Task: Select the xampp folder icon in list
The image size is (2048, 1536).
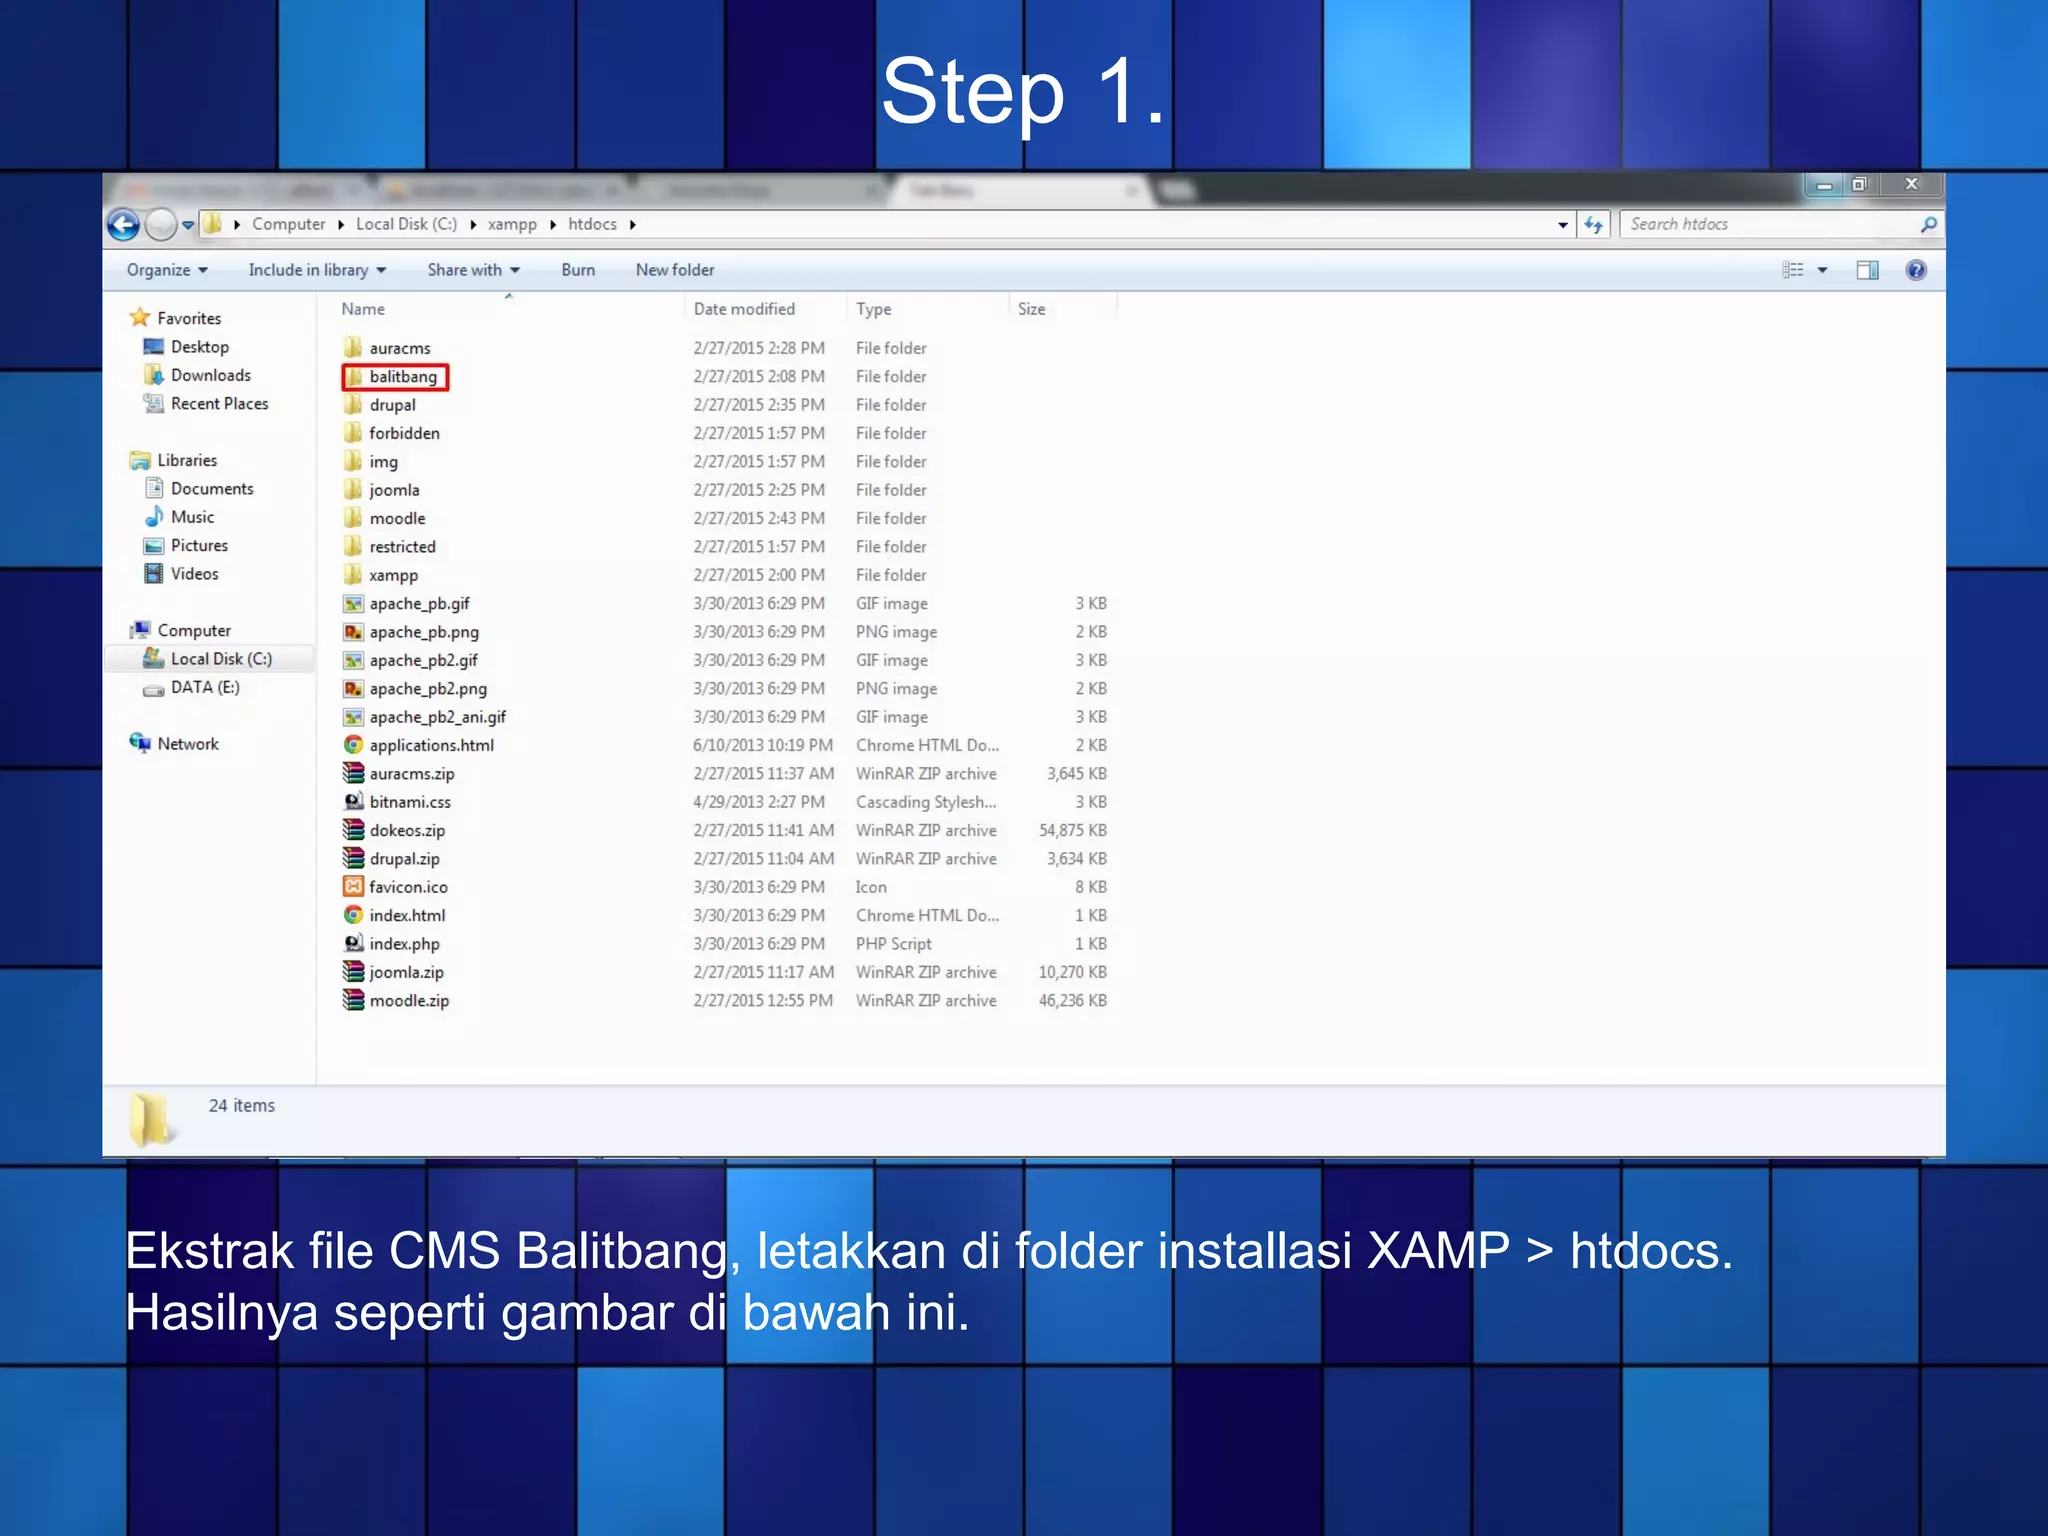Action: (353, 575)
